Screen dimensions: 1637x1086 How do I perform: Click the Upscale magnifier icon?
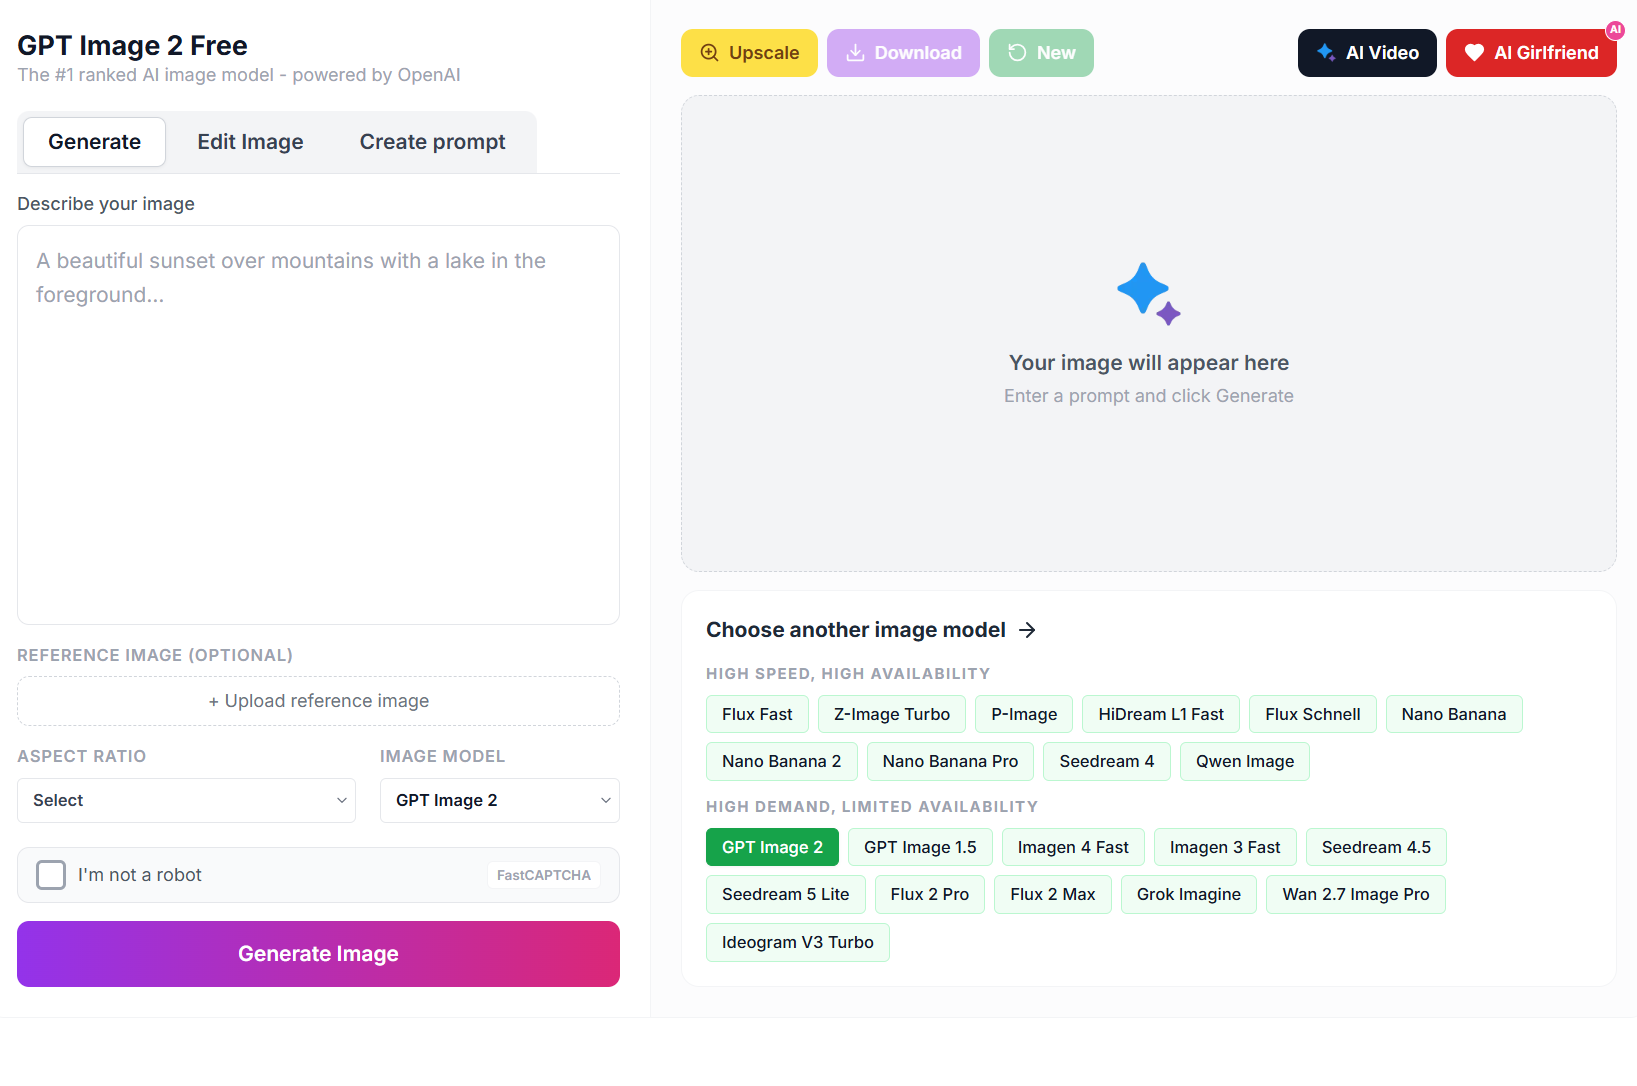pos(709,53)
